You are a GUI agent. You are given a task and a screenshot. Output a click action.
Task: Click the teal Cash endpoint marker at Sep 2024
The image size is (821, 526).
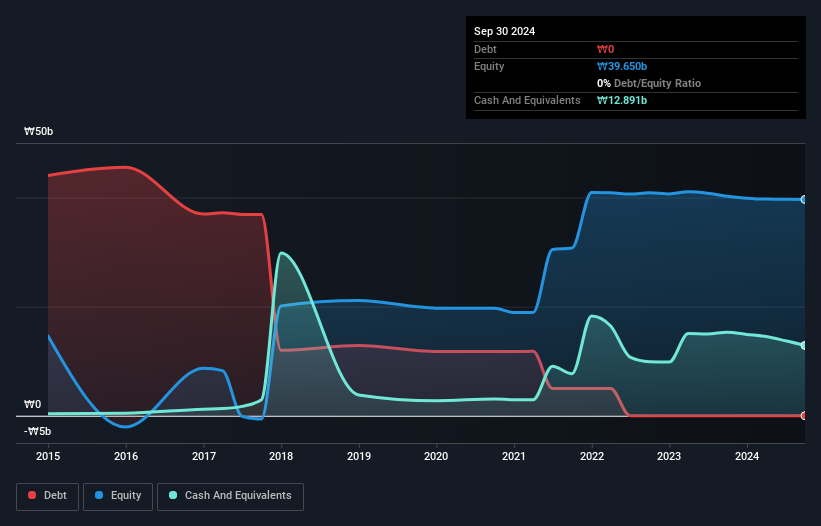[x=804, y=345]
